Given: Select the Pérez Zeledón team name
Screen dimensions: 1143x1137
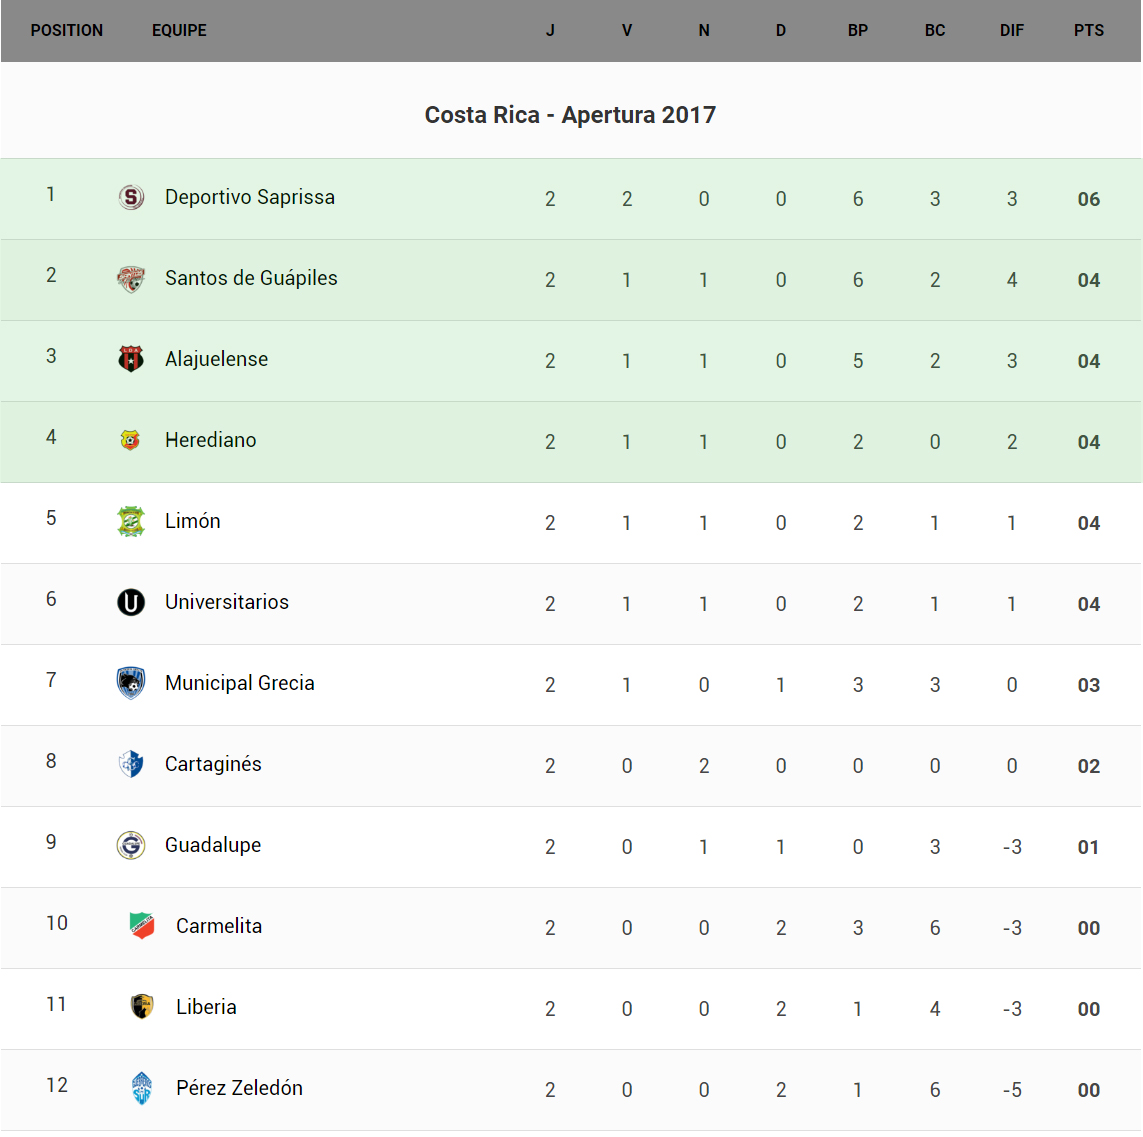Looking at the screenshot, I should pos(239,1089).
